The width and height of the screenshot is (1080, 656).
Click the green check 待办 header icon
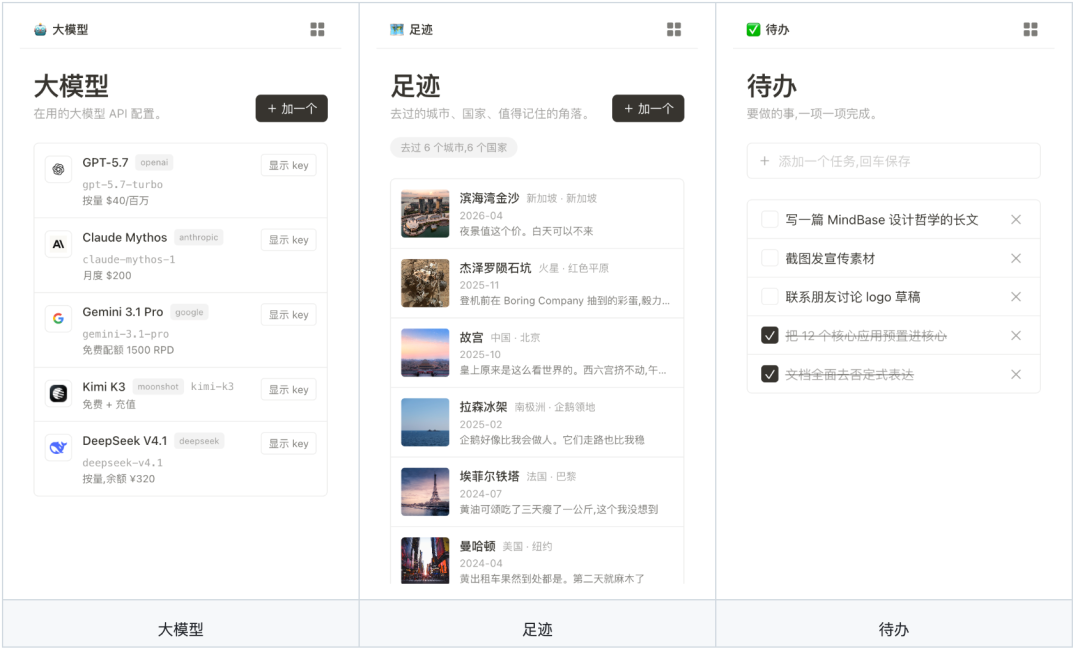pos(754,30)
